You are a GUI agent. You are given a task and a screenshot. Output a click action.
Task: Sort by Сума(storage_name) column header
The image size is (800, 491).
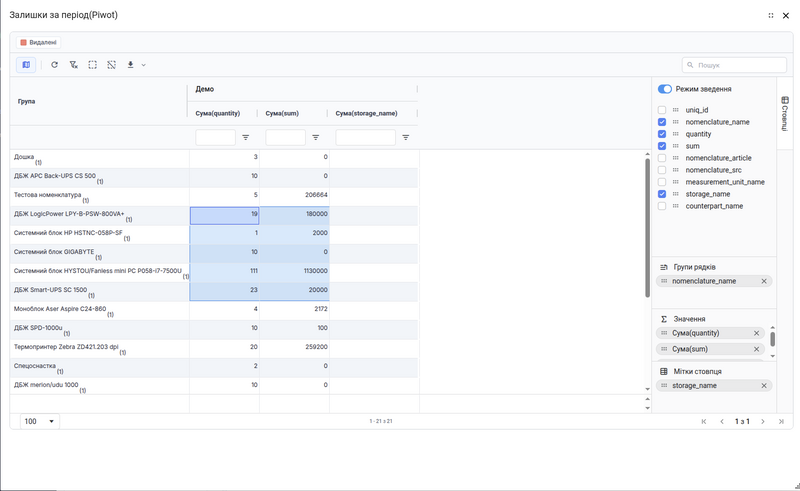pyautogui.click(x=366, y=113)
